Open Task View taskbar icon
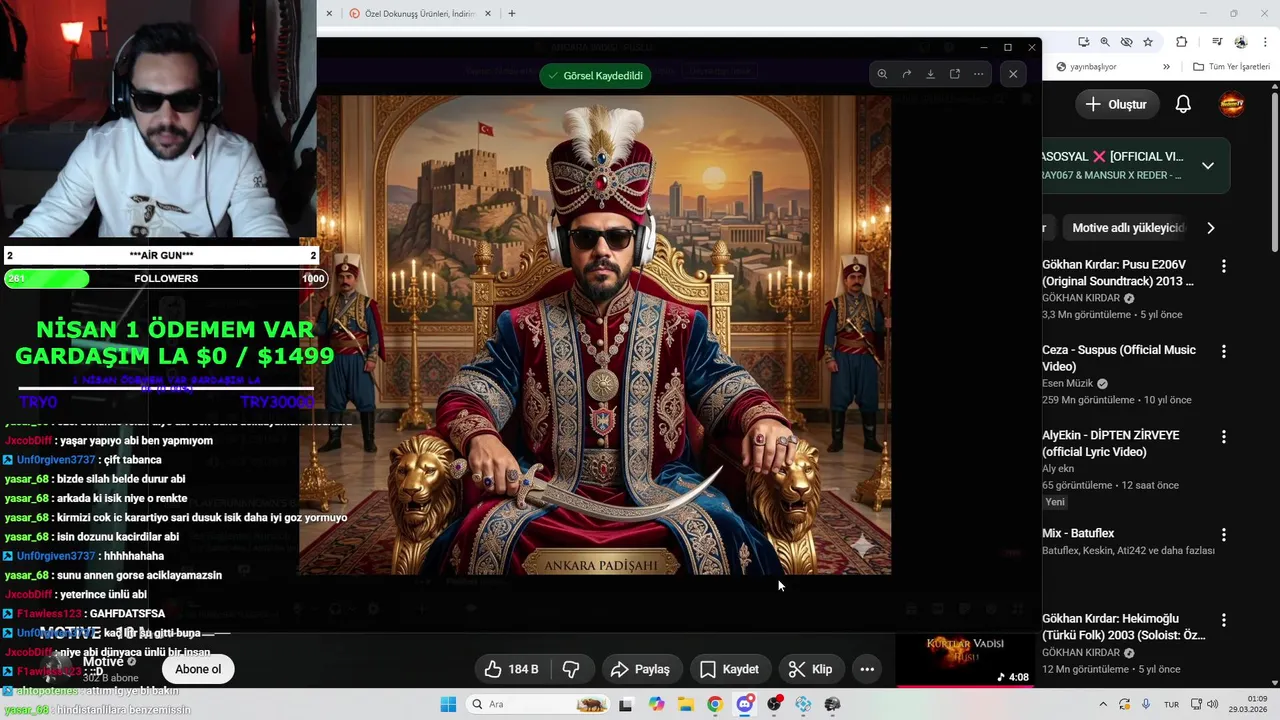This screenshot has width=1280, height=720. pos(626,704)
